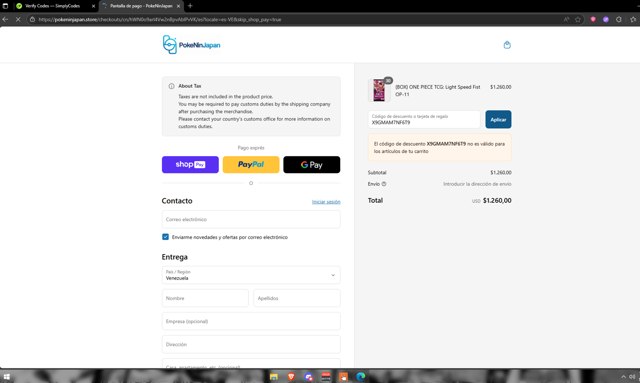Open the pink shield extension icon

coord(593,19)
